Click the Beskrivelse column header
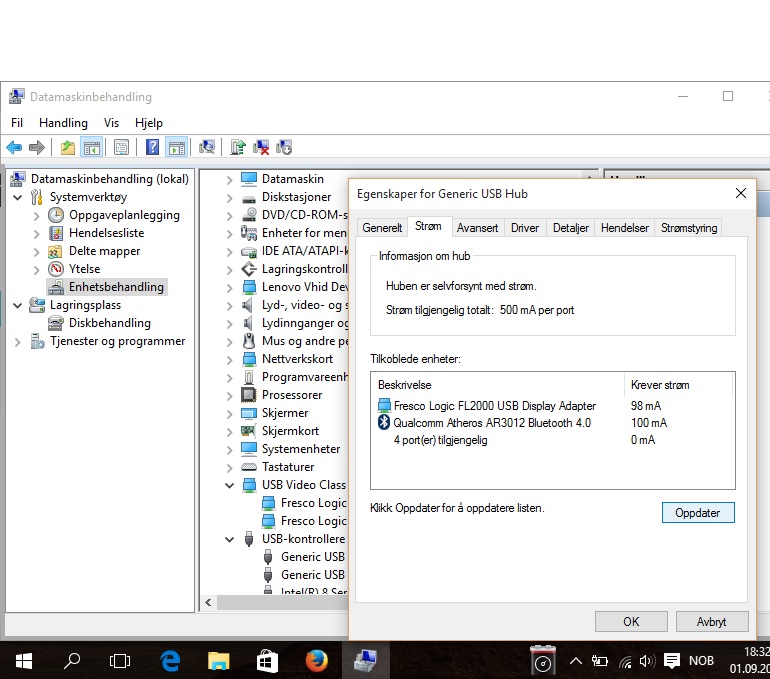Viewport: 770px width, 679px height. point(497,385)
